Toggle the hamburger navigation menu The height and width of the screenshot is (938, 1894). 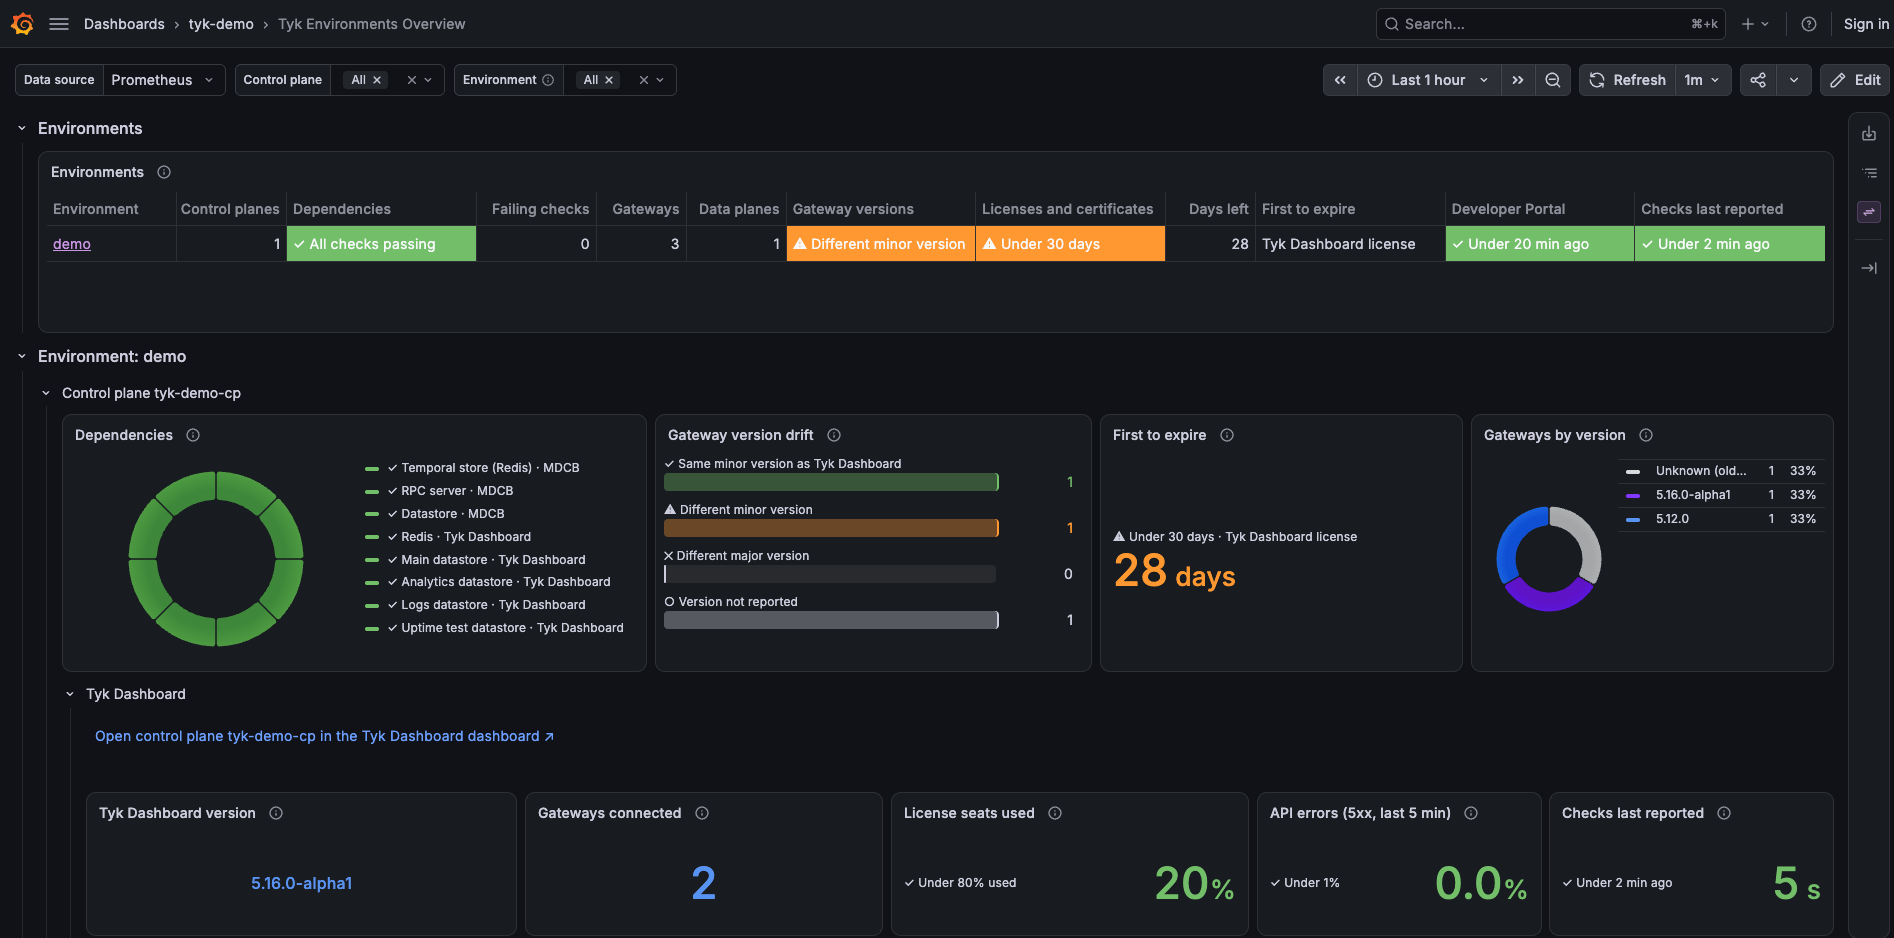click(x=59, y=24)
